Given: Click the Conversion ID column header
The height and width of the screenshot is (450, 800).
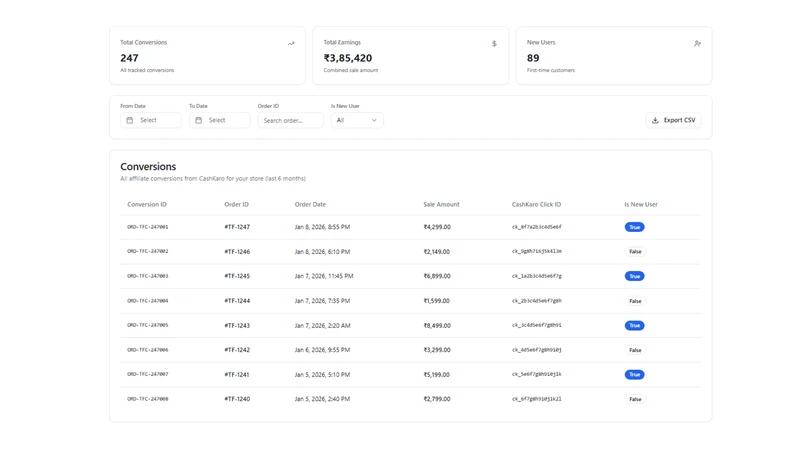Looking at the screenshot, I should click(x=147, y=205).
